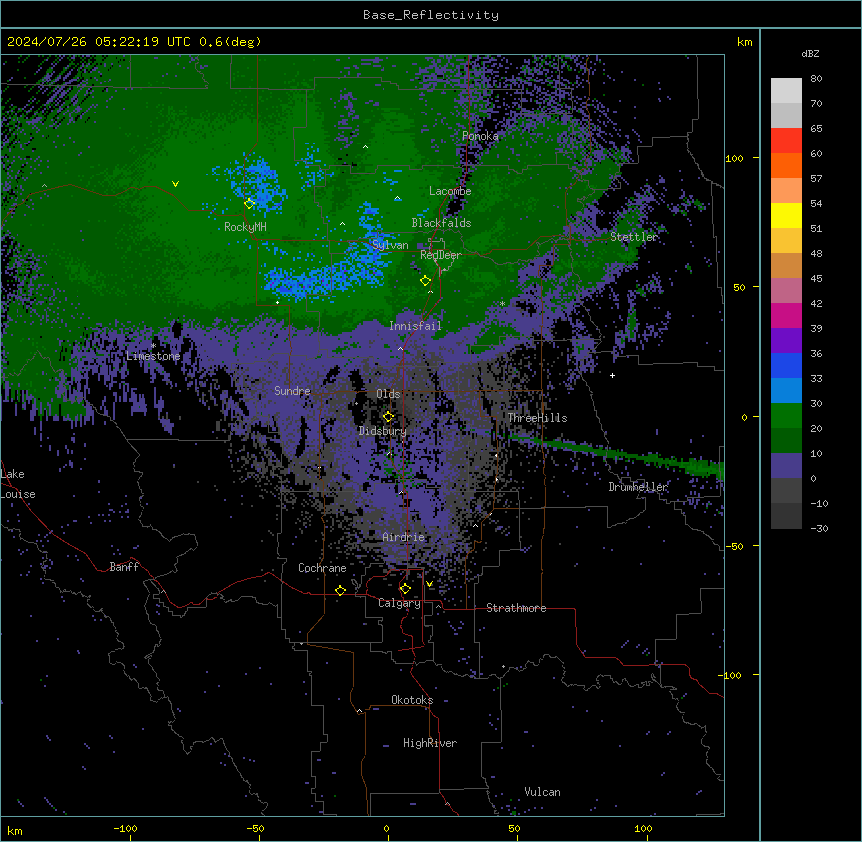Click the white caret marker west of Ponoka
The image size is (862, 842).
[366, 147]
